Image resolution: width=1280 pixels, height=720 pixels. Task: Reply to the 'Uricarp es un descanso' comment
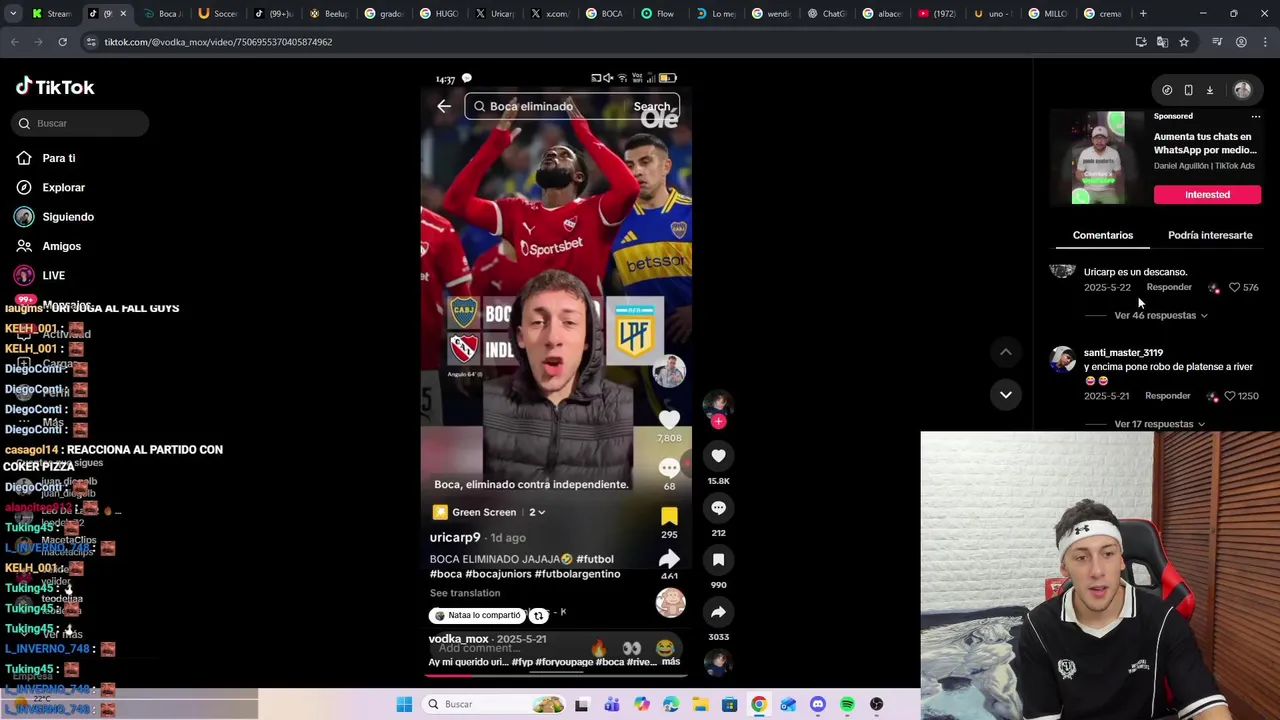1169,287
